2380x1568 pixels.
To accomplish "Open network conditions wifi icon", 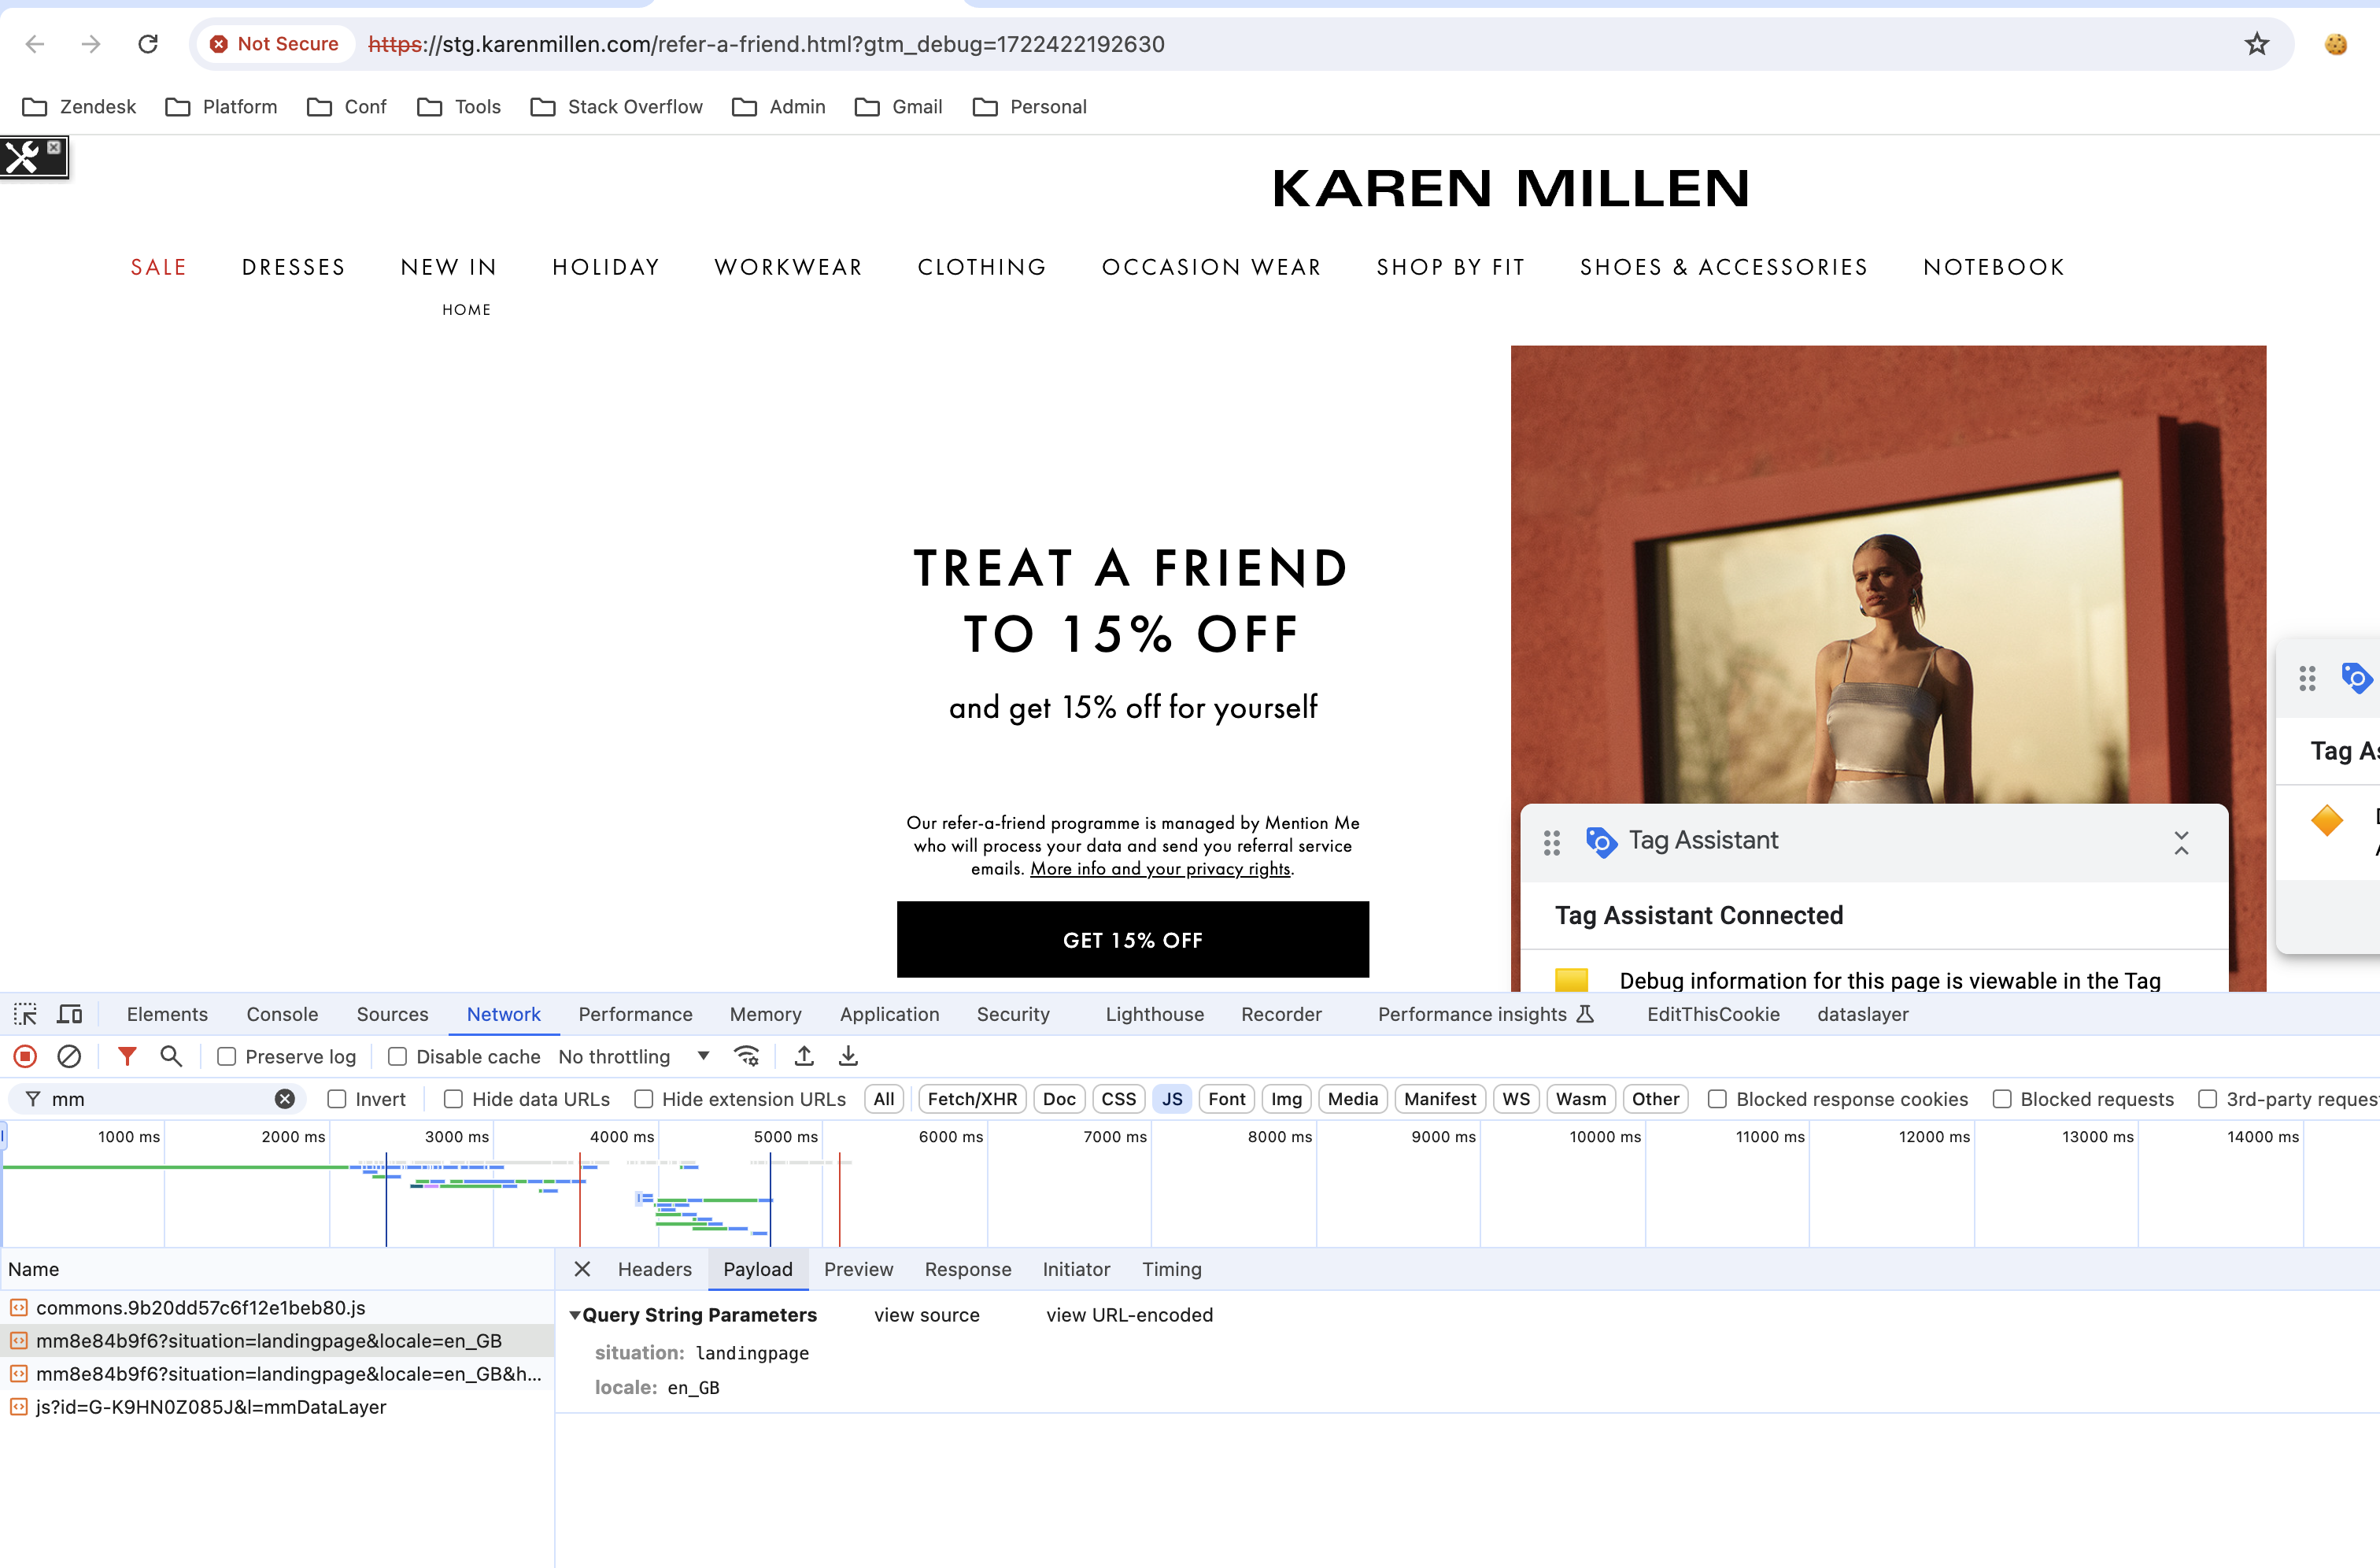I will tap(747, 1056).
